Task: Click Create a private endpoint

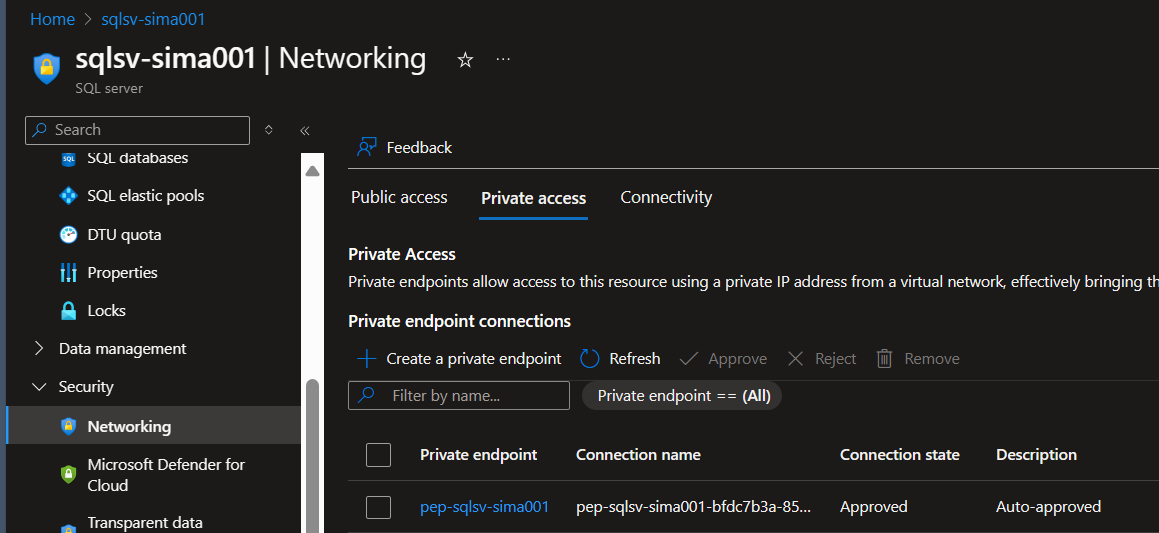Action: pyautogui.click(x=459, y=359)
